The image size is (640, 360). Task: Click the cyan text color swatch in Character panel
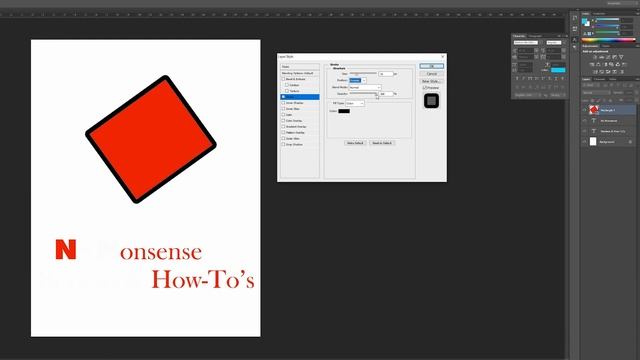[x=558, y=70]
